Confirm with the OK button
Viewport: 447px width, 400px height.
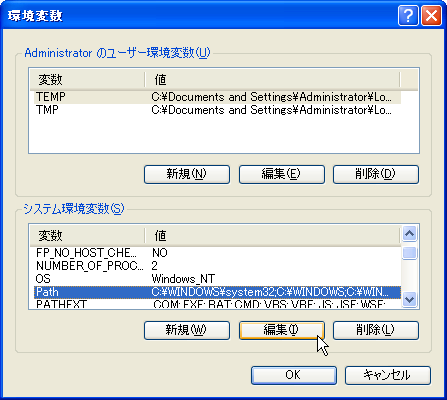pyautogui.click(x=294, y=375)
